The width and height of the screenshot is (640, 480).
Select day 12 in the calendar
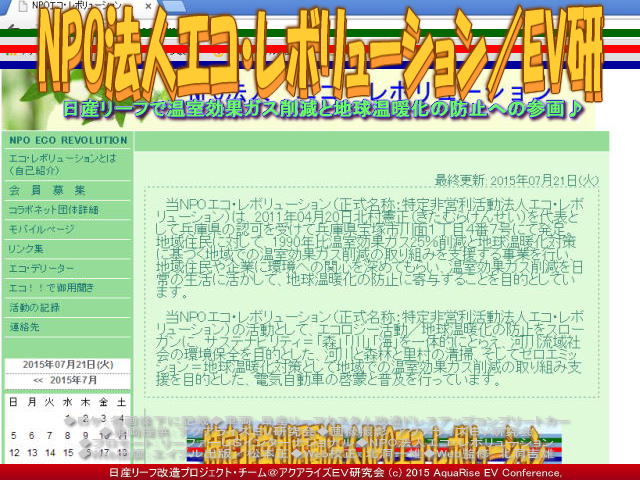tap(14, 453)
